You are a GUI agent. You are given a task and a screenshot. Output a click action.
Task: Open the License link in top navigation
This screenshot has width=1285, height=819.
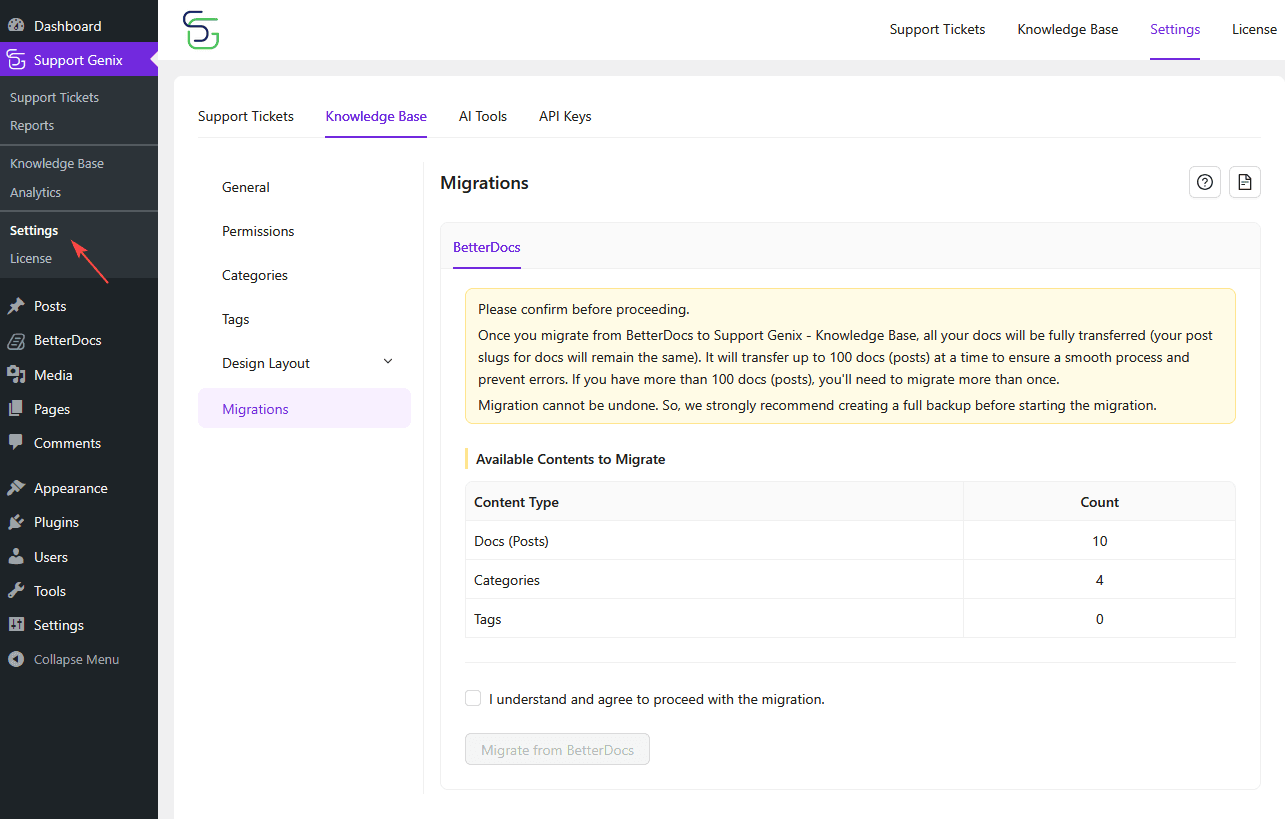(x=1254, y=29)
